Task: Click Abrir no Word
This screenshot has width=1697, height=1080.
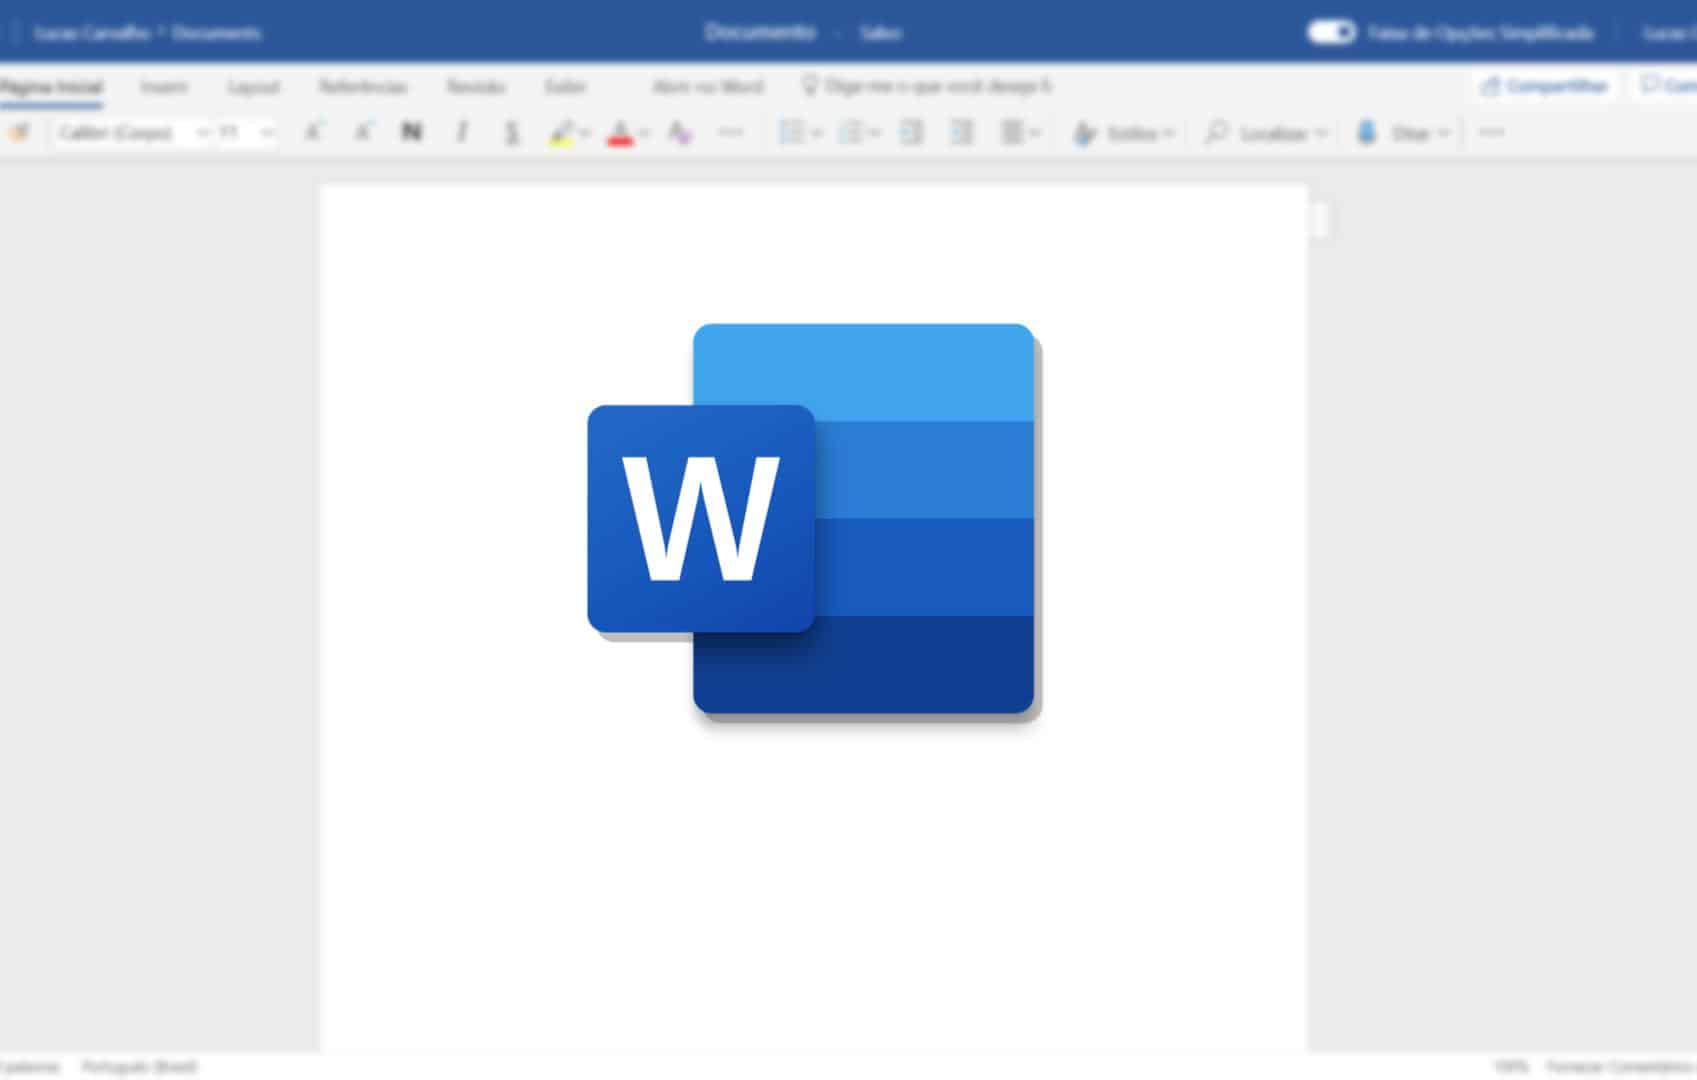Action: click(x=706, y=87)
